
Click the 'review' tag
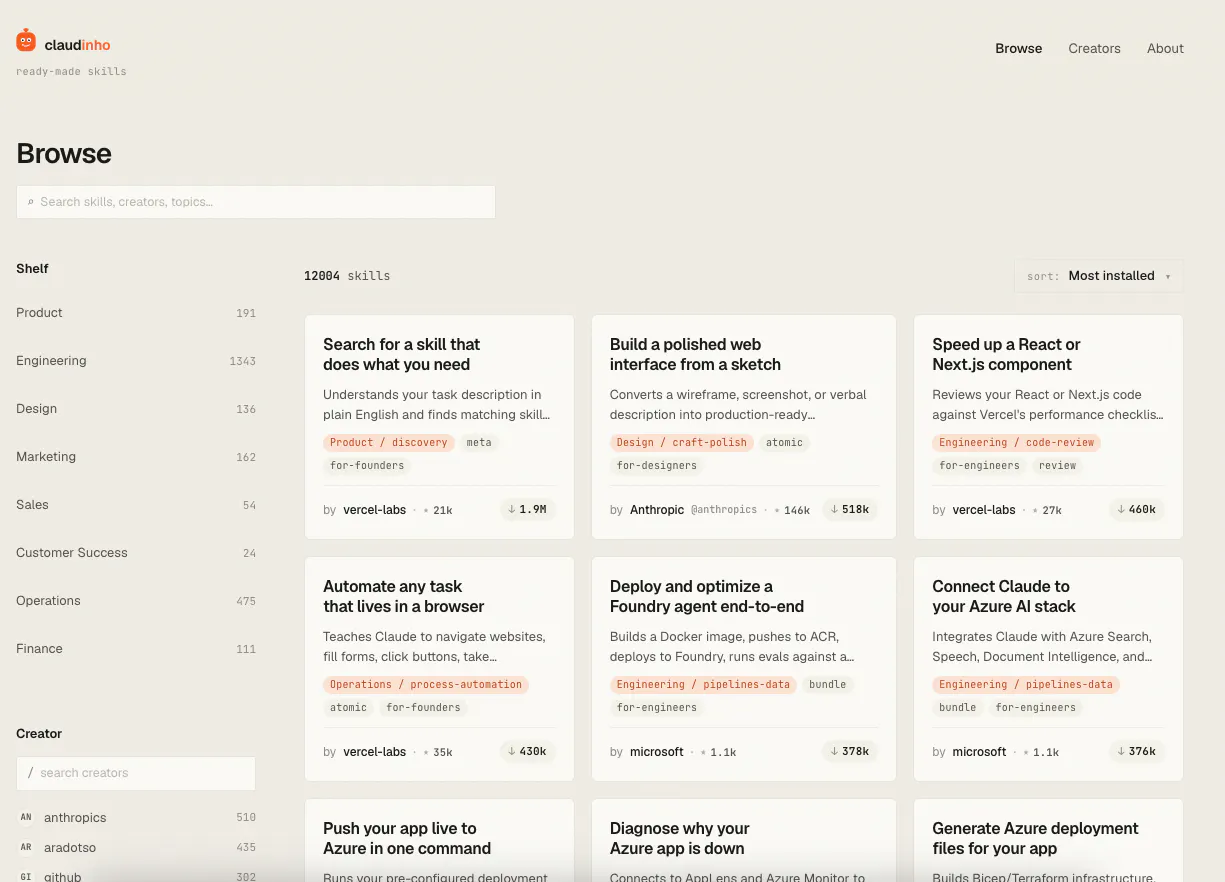click(1057, 465)
